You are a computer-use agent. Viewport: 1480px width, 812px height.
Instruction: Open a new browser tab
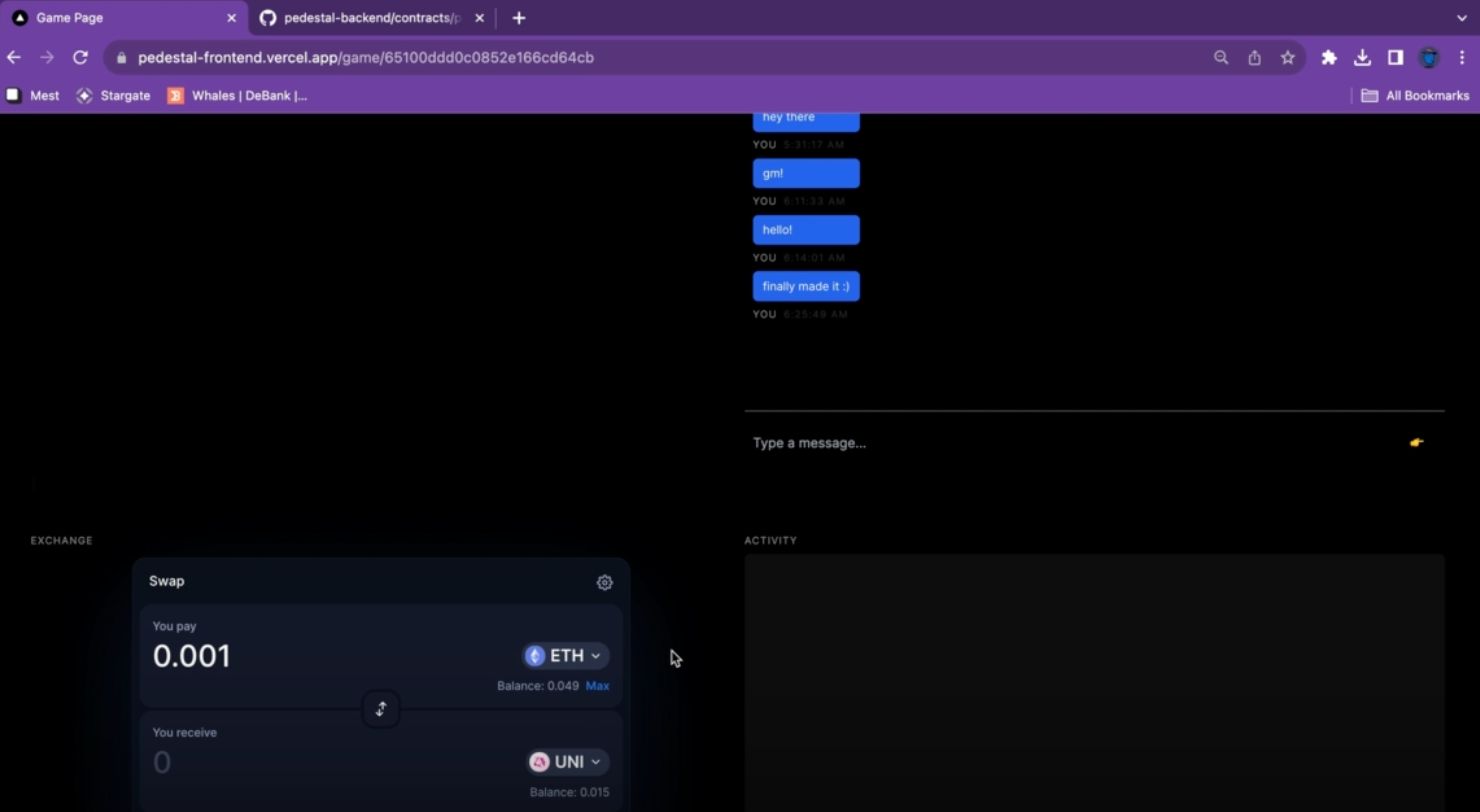pos(518,18)
